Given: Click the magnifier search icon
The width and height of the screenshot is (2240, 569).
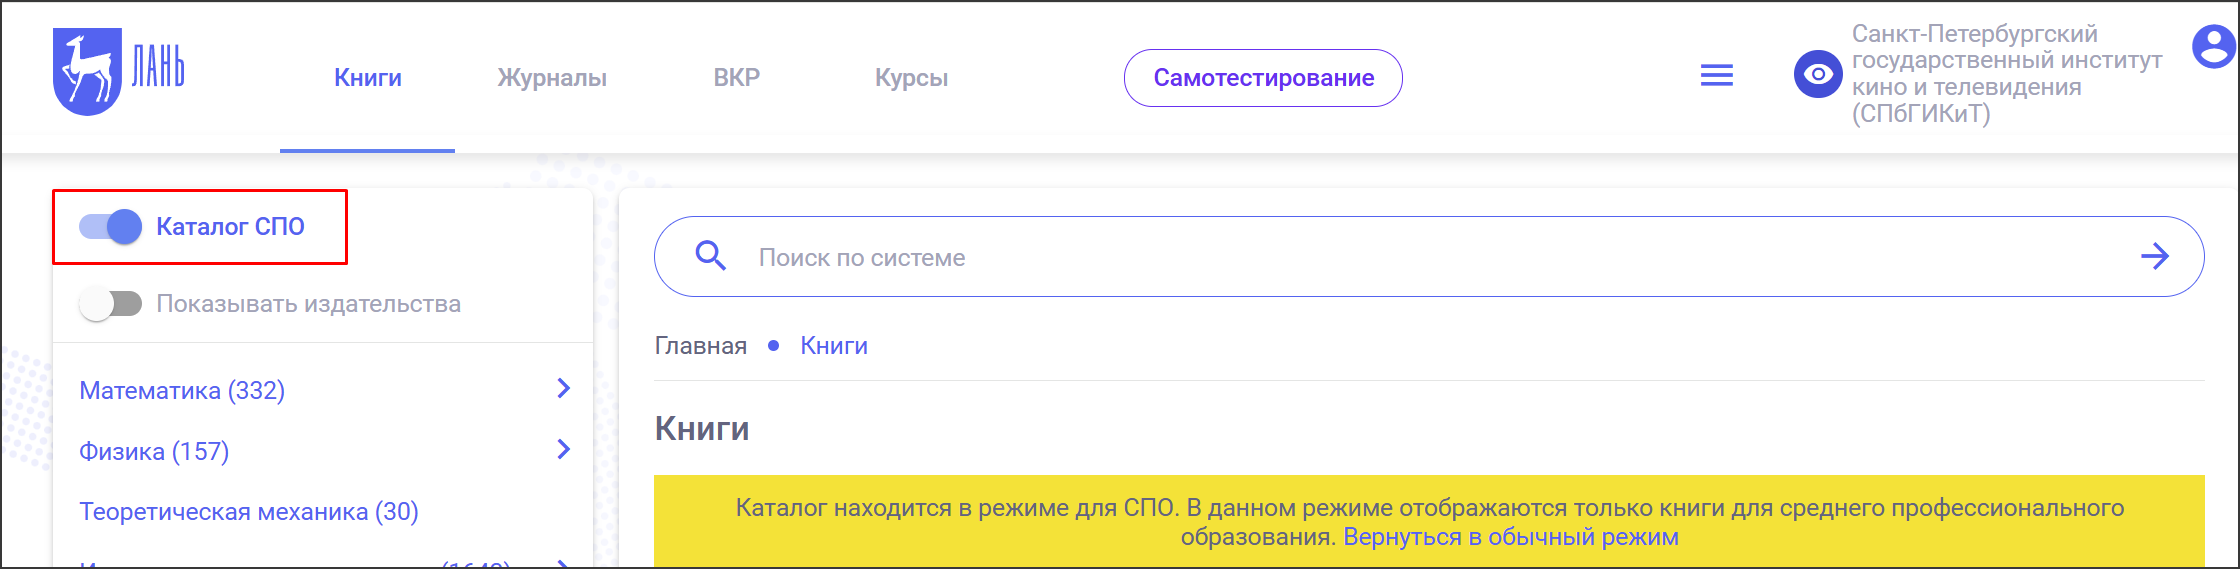Looking at the screenshot, I should tap(710, 256).
